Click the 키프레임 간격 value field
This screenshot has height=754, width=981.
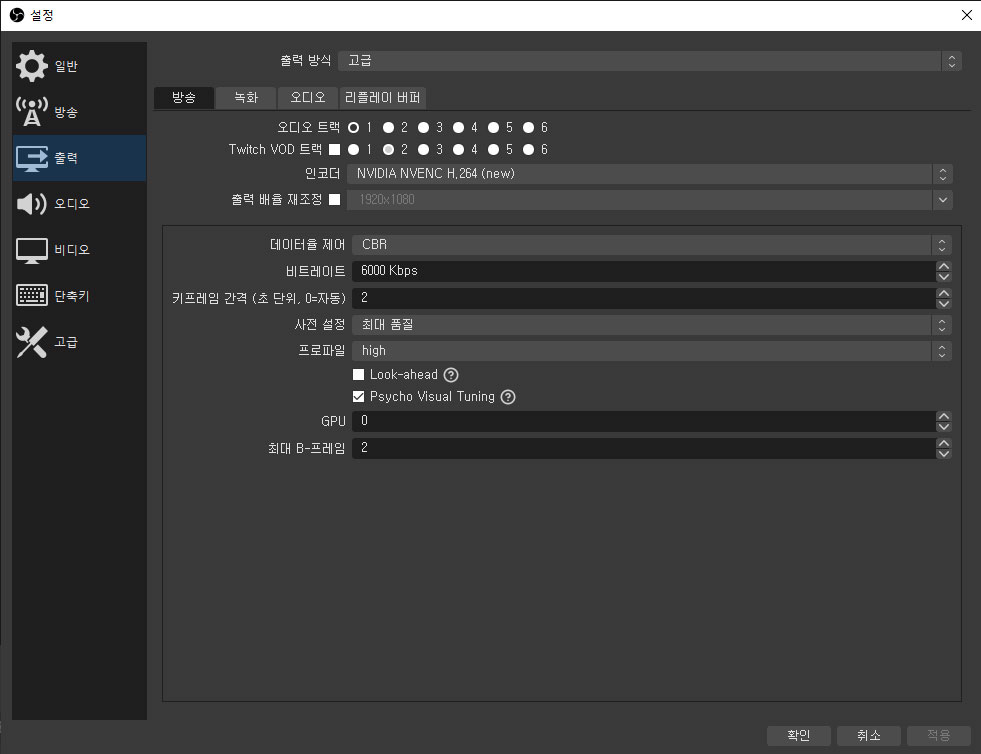644,298
